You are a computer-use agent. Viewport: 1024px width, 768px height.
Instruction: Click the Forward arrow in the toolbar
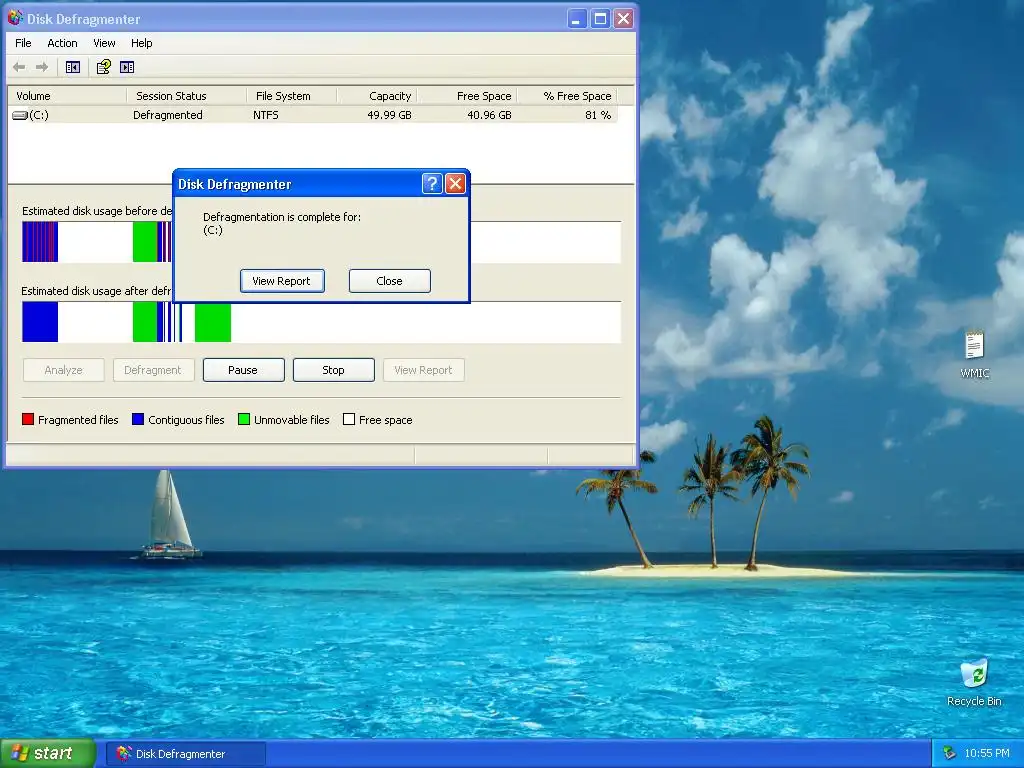(42, 67)
